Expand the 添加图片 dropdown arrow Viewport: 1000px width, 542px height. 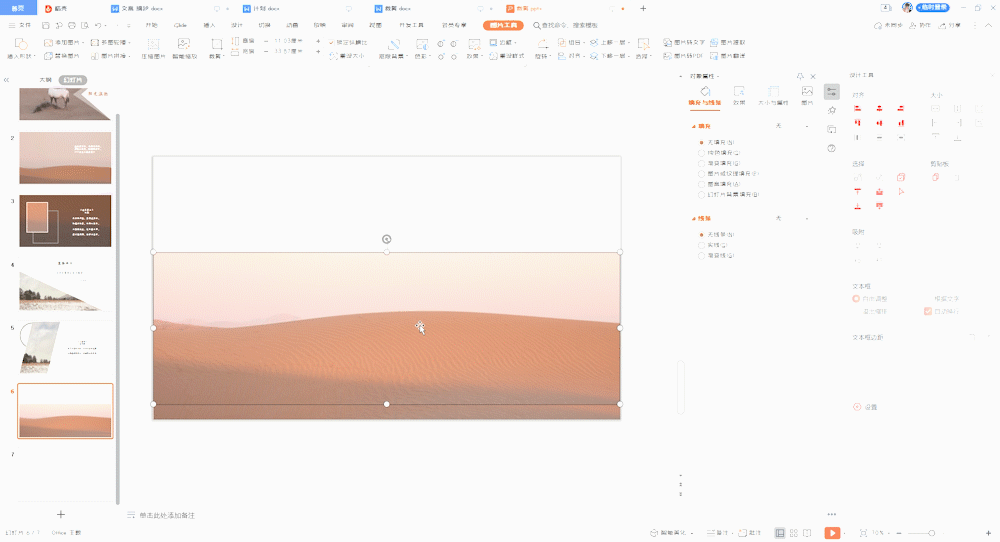click(84, 43)
